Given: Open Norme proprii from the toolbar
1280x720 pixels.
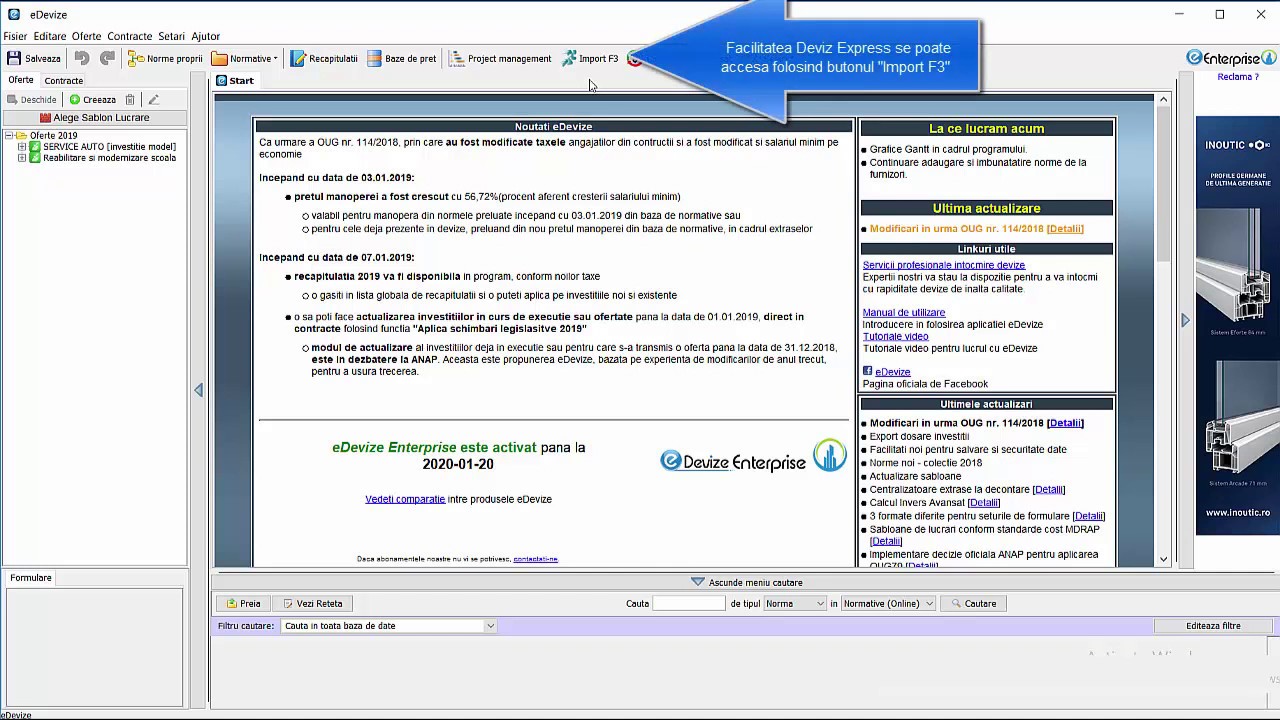Looking at the screenshot, I should pos(165,59).
